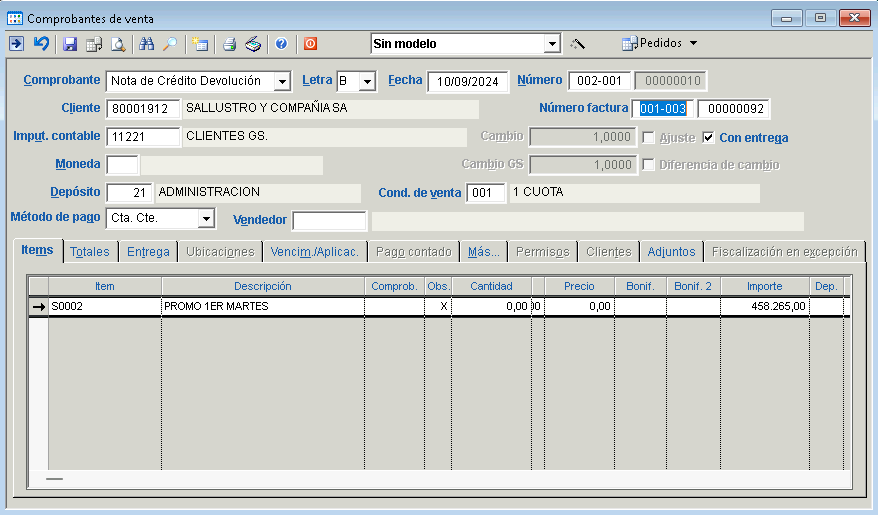This screenshot has height=515, width=878.
Task: Open the Adjuntos tab
Action: 671,252
